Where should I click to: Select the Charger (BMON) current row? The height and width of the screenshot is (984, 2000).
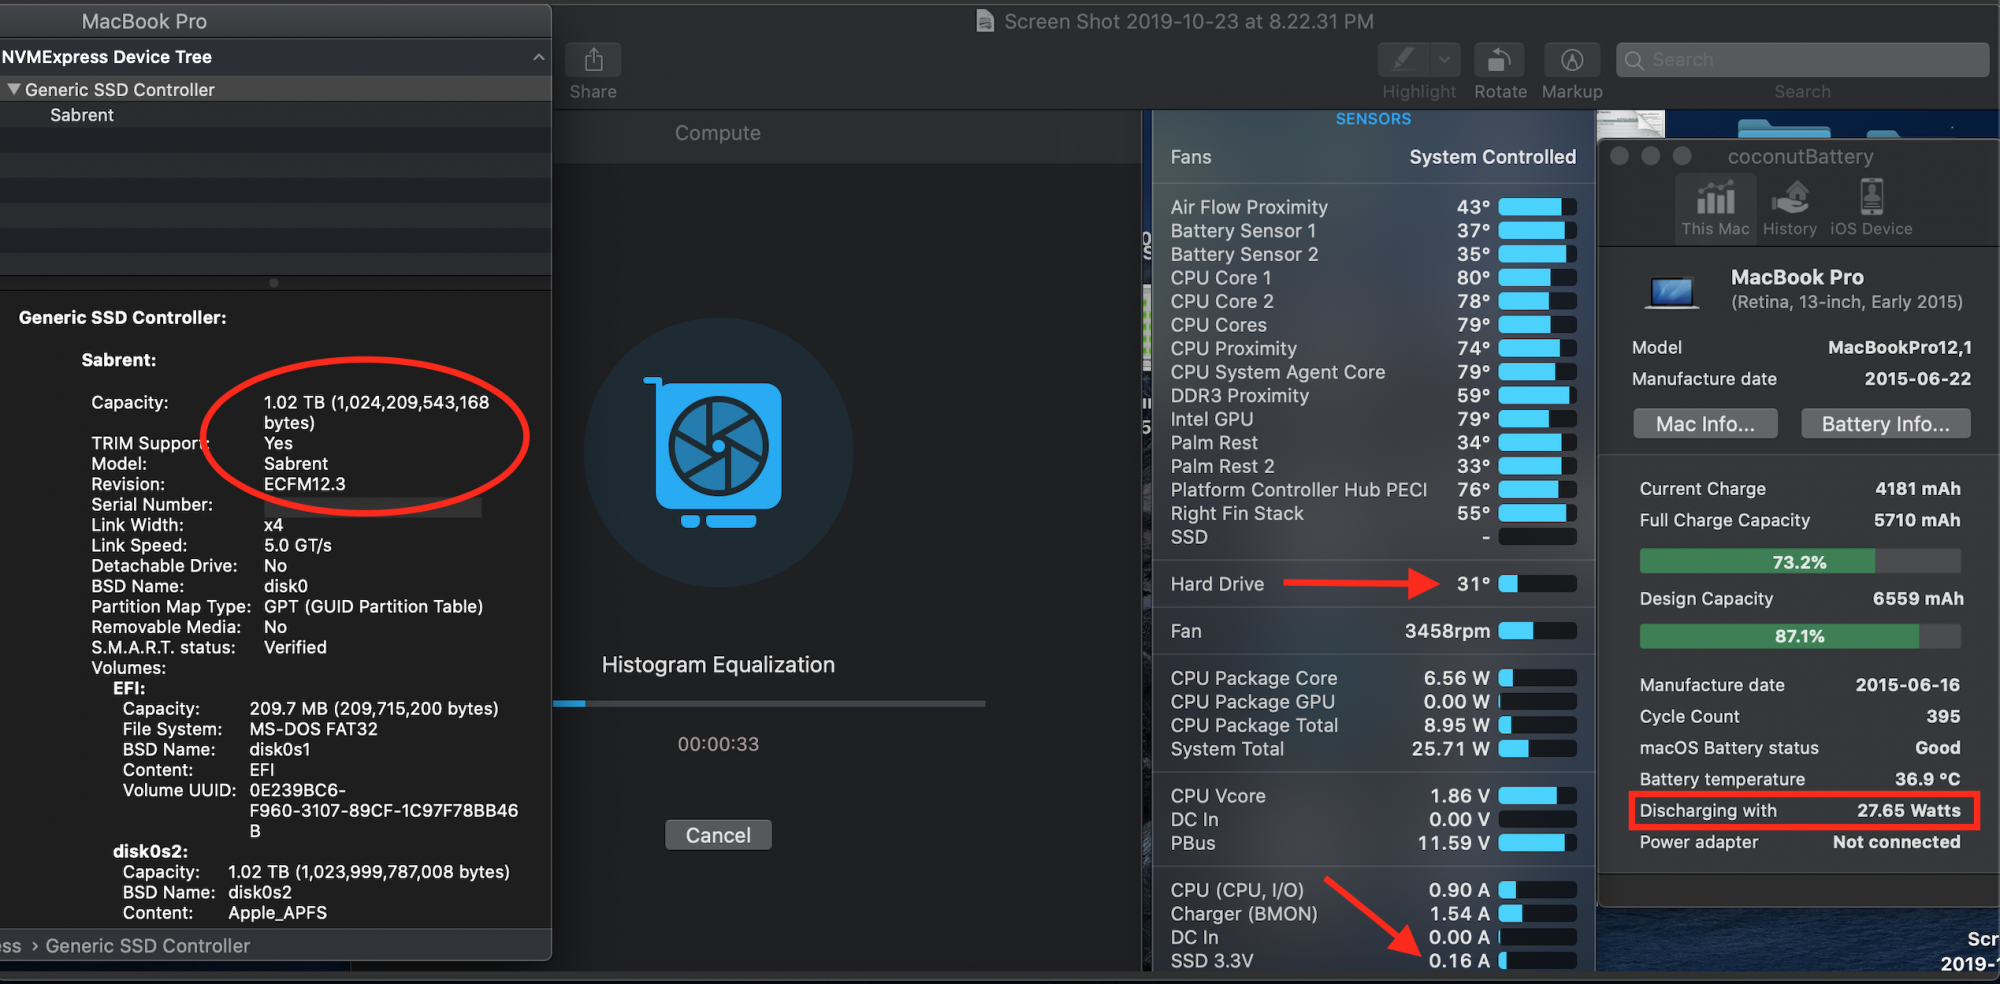(x=1373, y=914)
